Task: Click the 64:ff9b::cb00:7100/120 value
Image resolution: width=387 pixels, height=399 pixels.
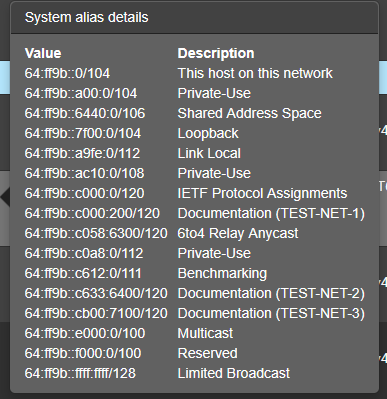Action: point(96,313)
